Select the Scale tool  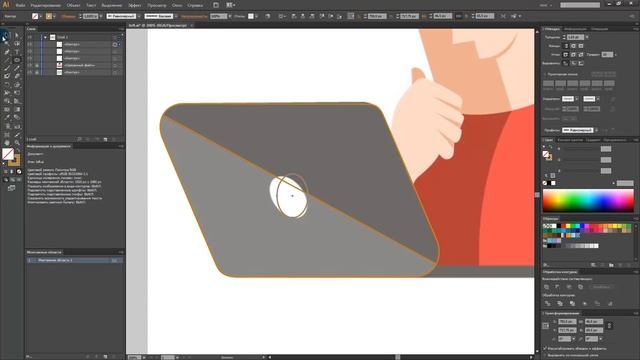click(17, 85)
